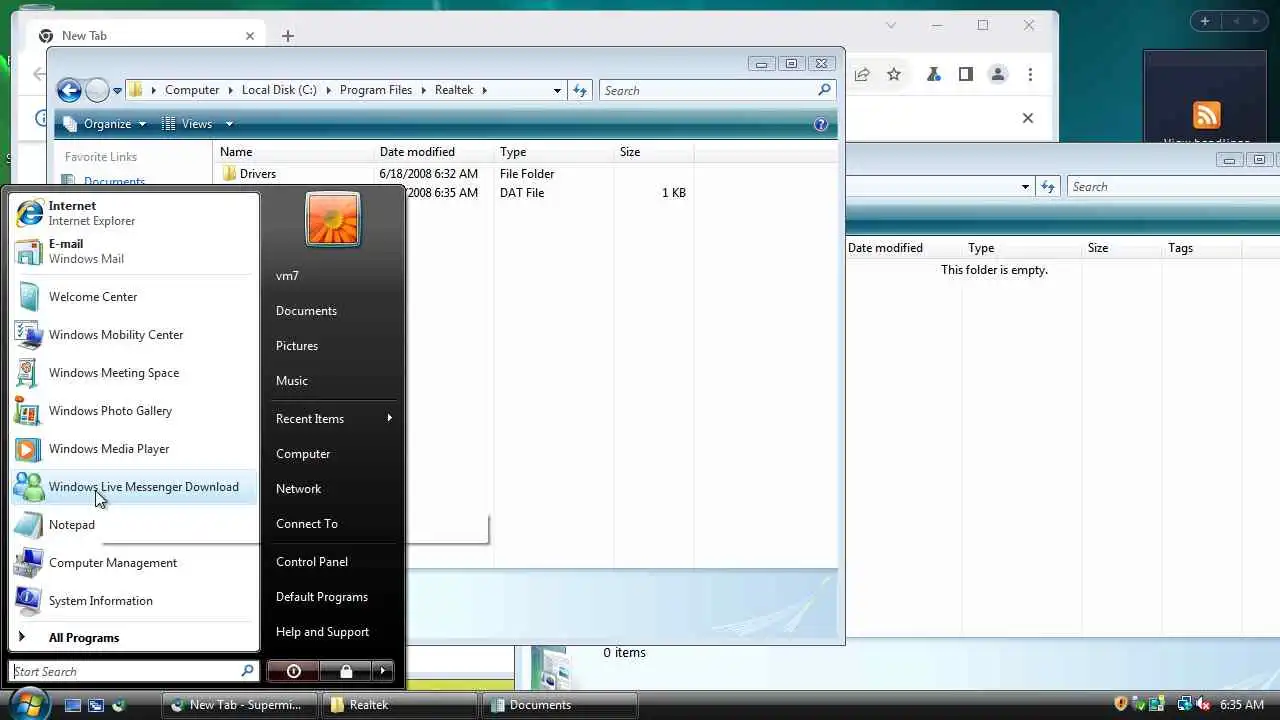Expand the Recent Items submenu
The image size is (1280, 720).
333,419
